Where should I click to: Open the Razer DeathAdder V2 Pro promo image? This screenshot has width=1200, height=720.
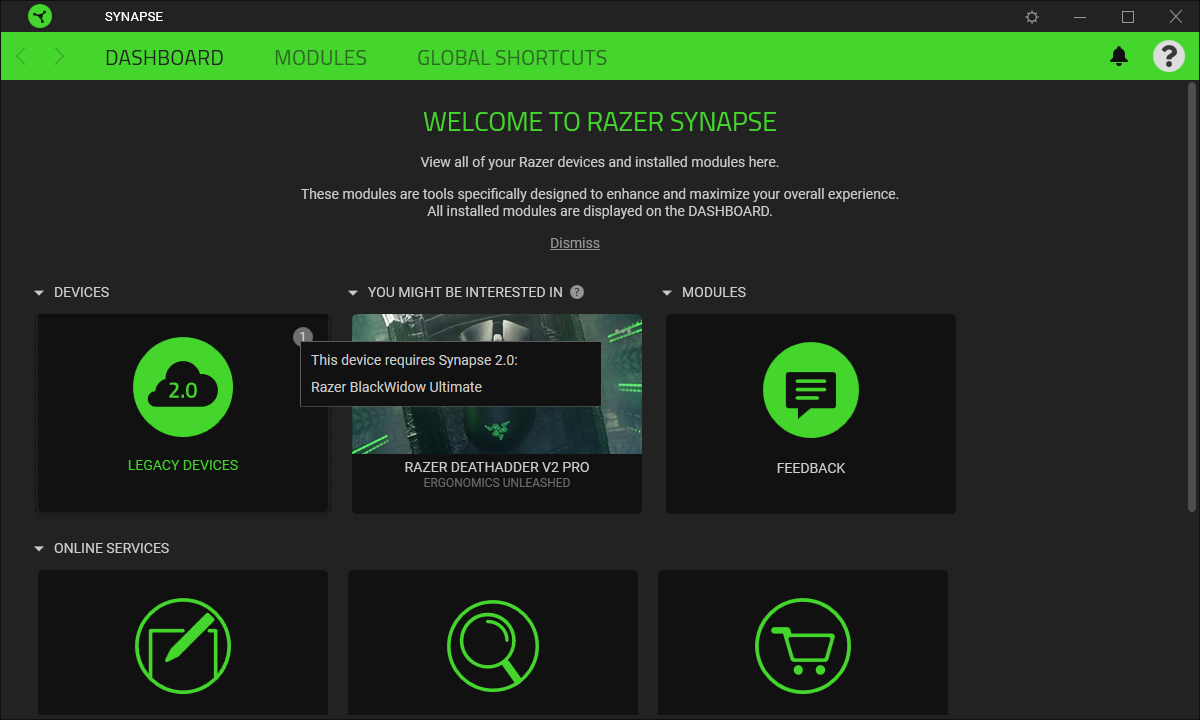pos(497,384)
